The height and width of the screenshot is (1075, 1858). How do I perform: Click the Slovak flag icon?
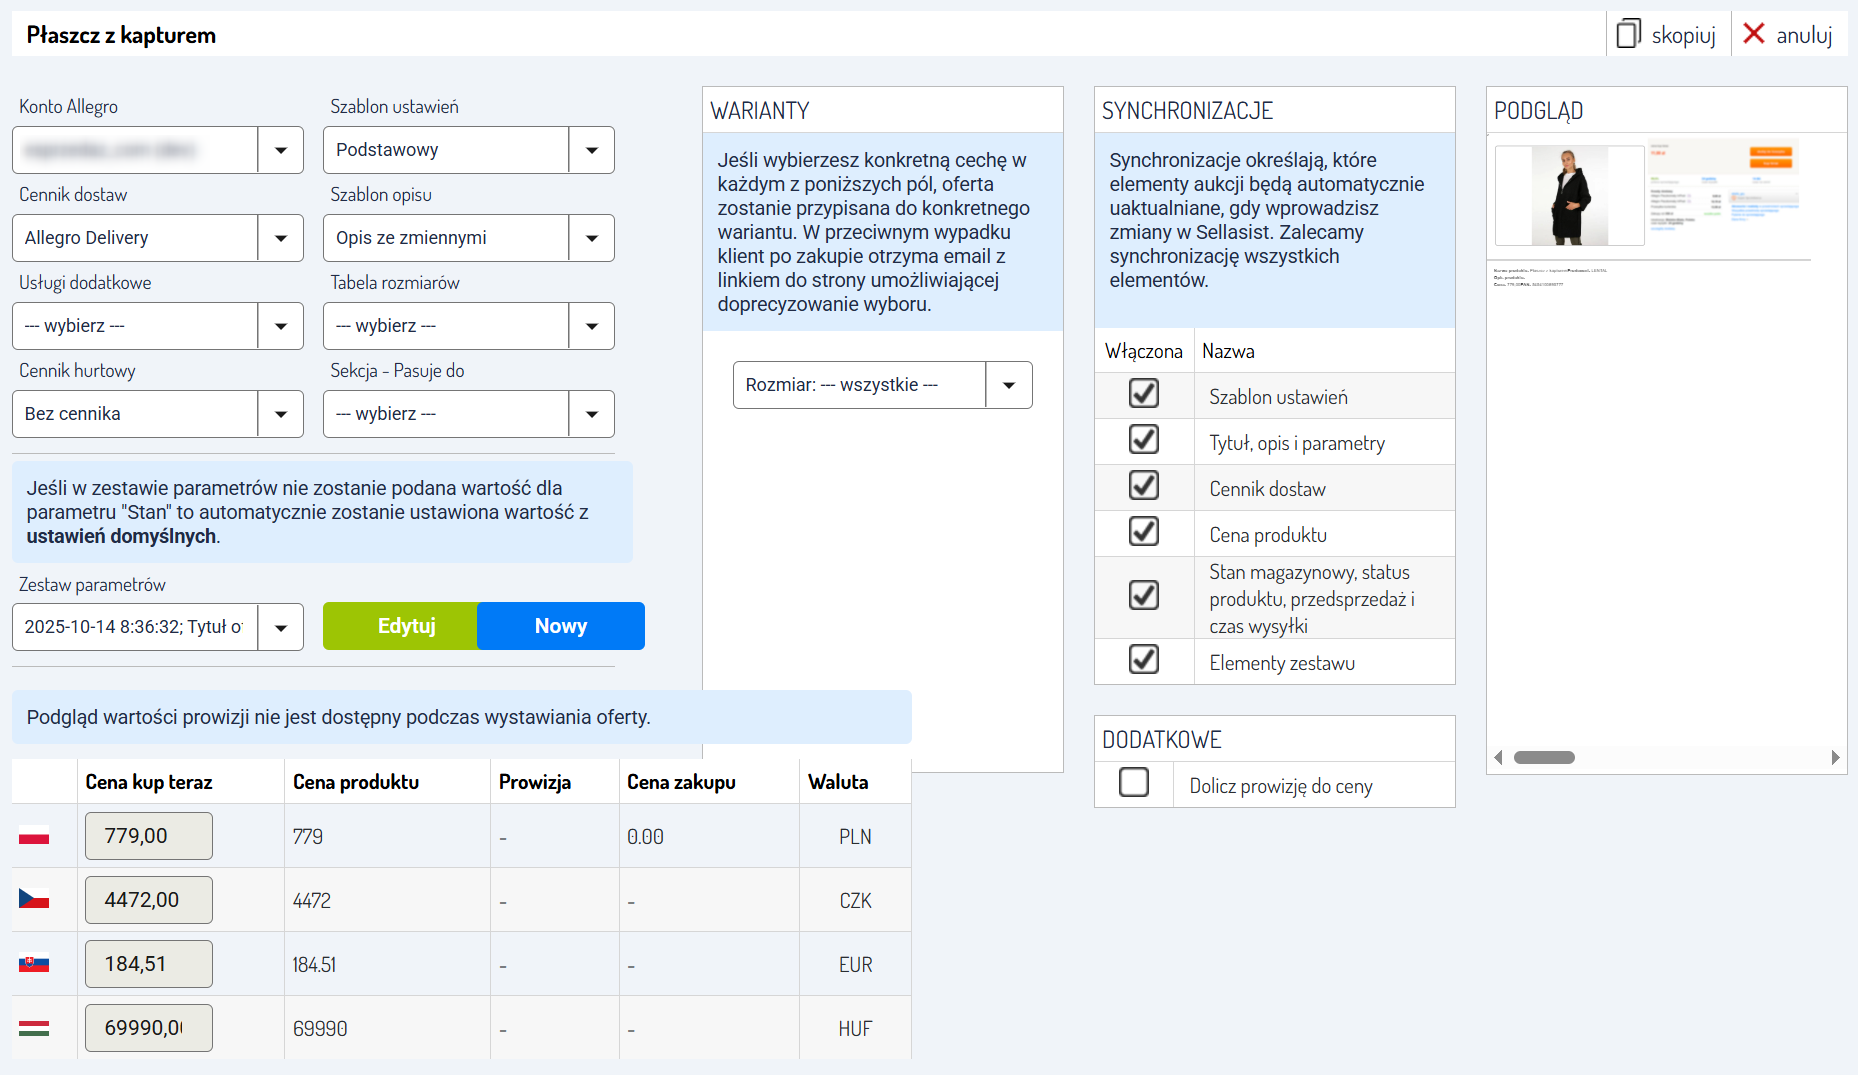coord(34,964)
